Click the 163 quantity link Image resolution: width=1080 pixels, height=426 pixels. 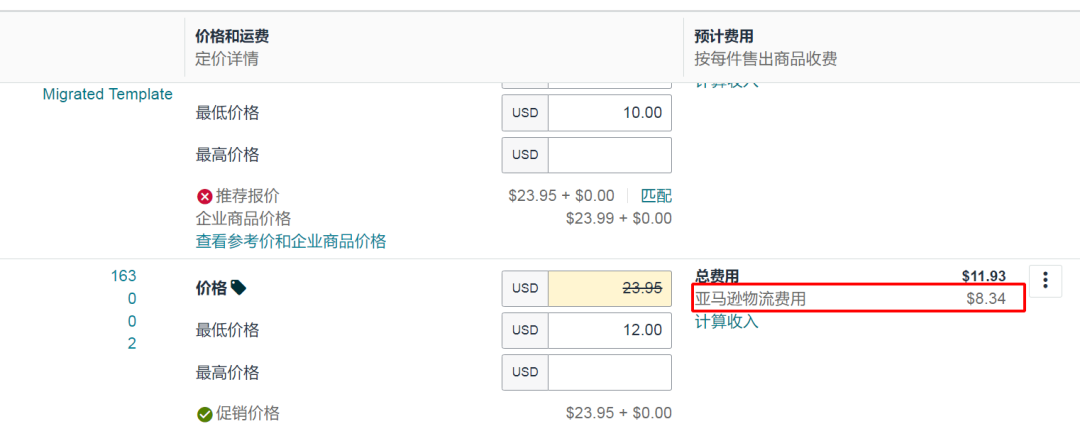pos(123,276)
